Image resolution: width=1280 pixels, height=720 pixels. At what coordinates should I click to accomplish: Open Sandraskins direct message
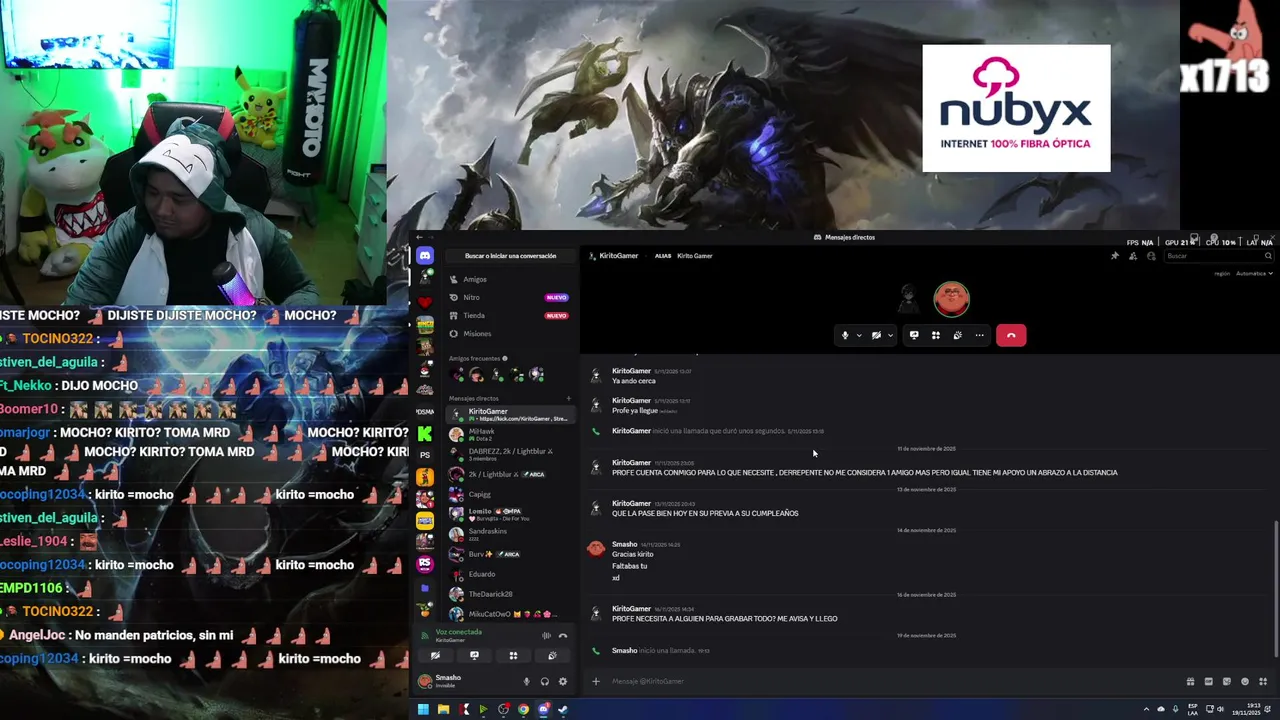[510, 534]
